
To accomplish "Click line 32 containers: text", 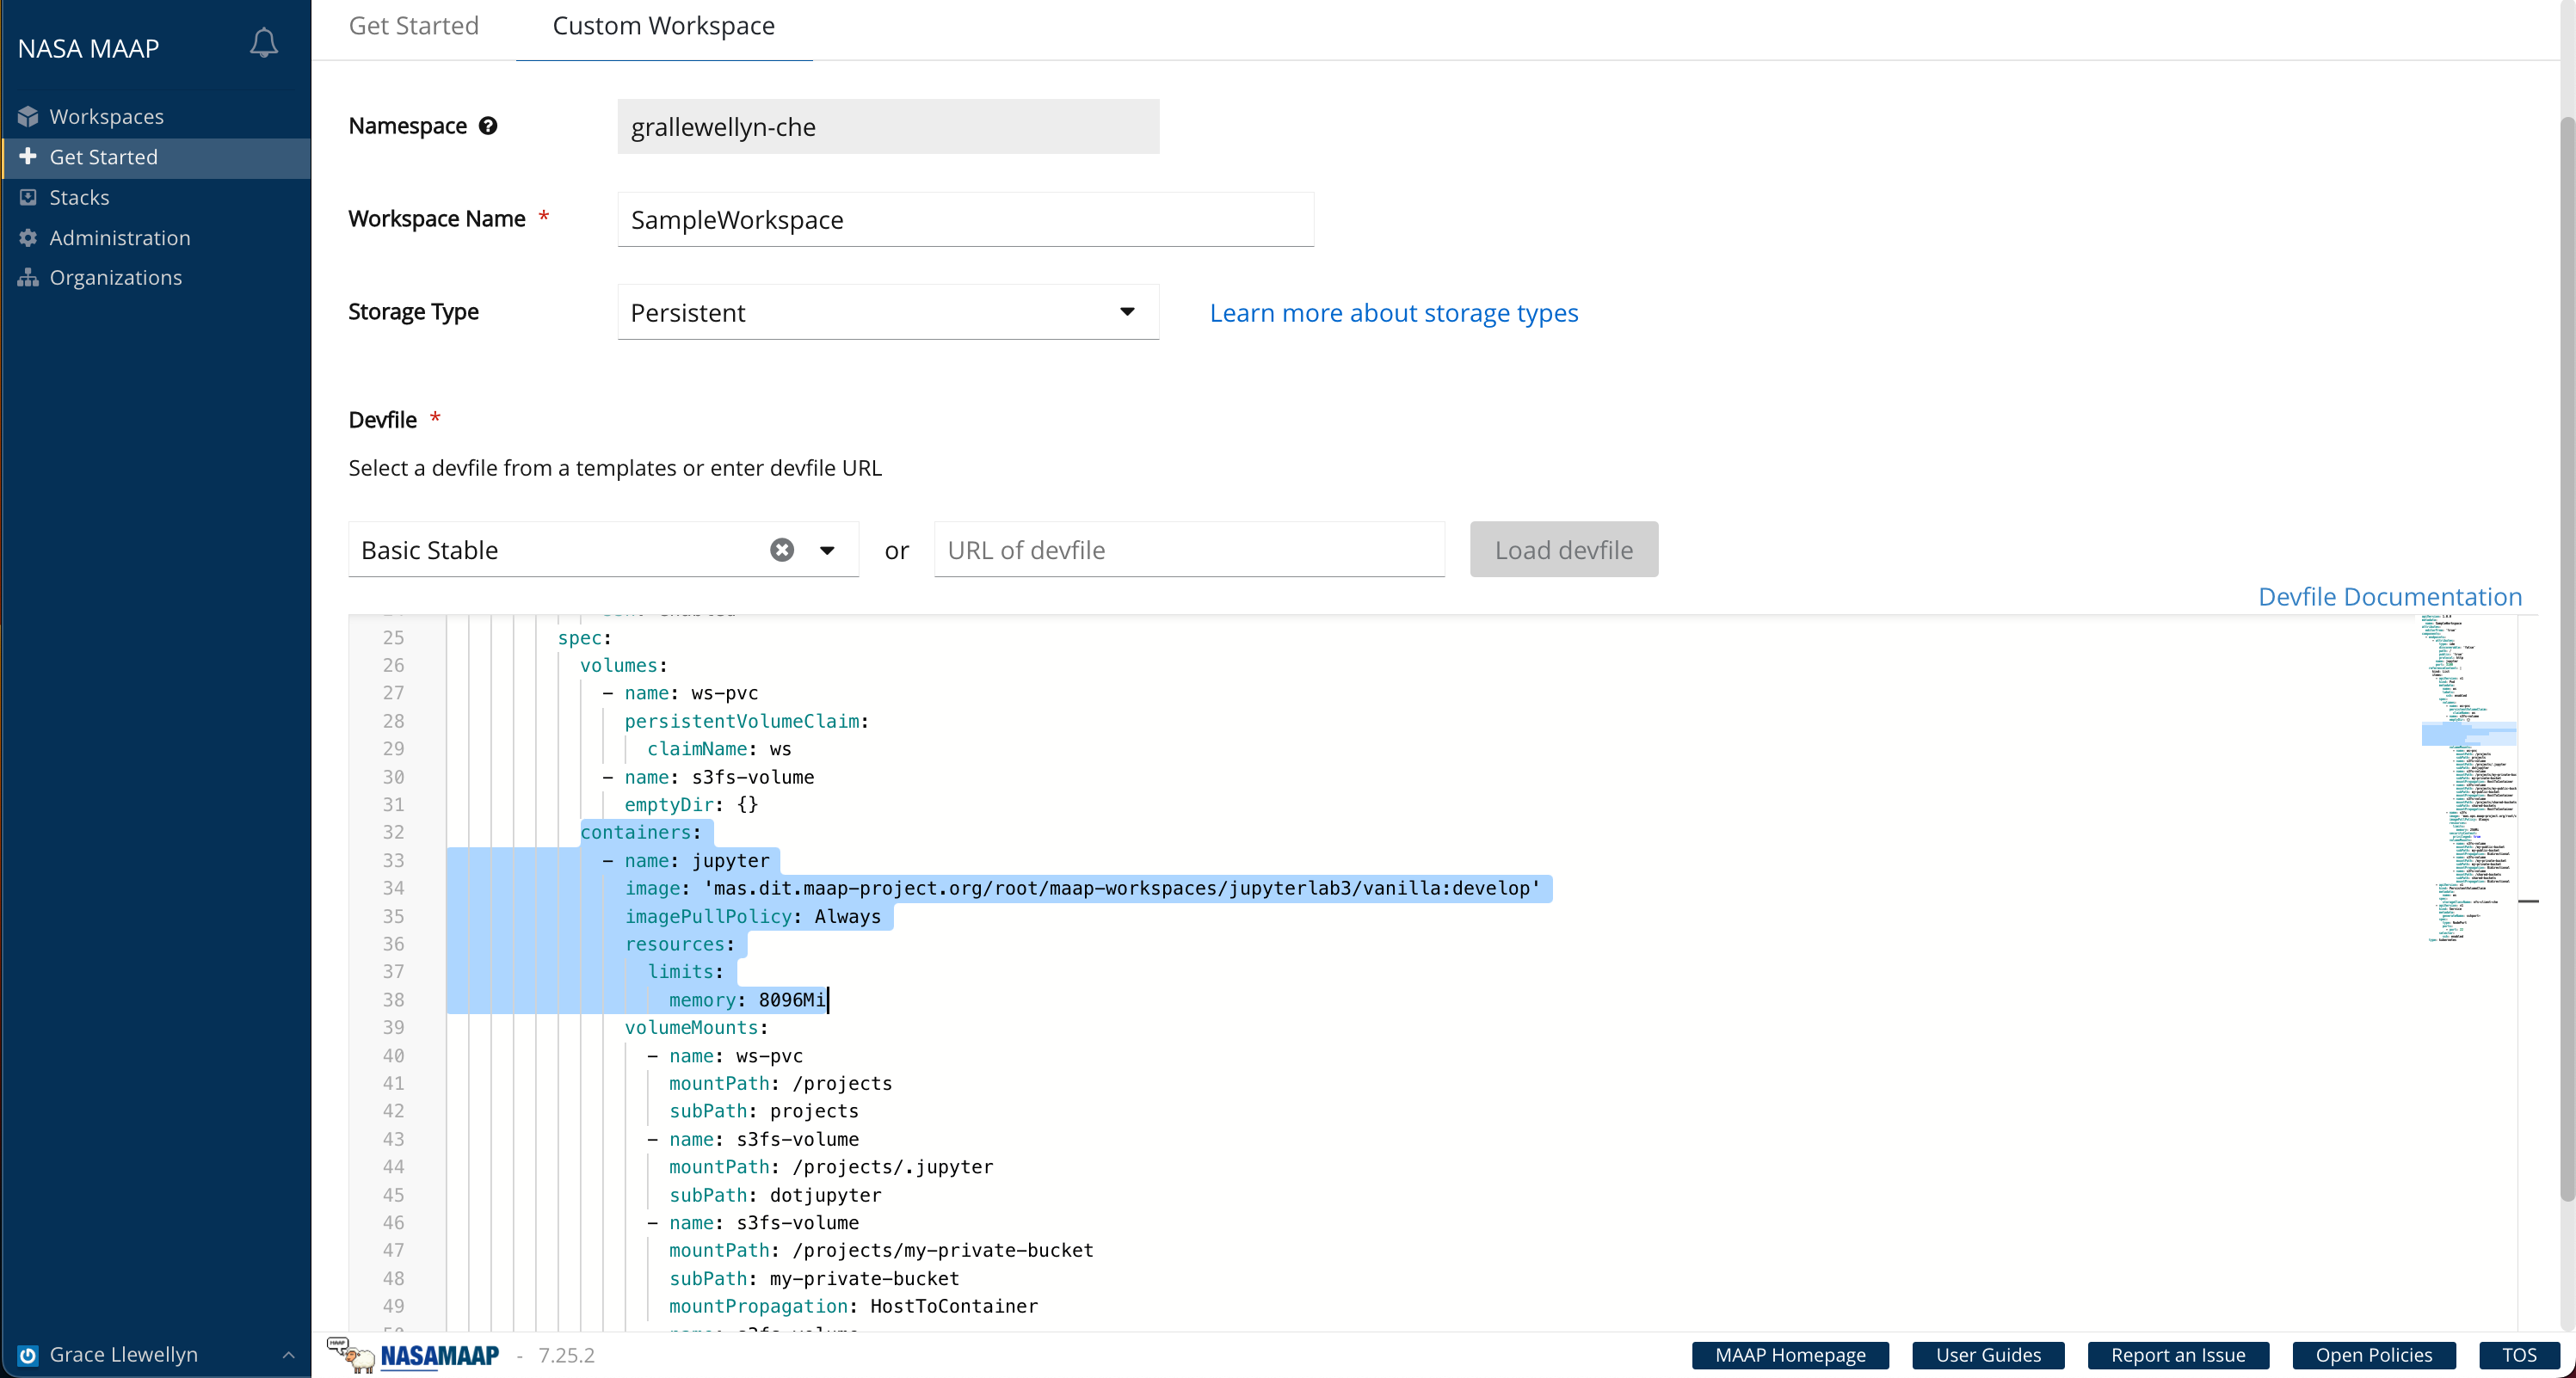I will click(641, 832).
